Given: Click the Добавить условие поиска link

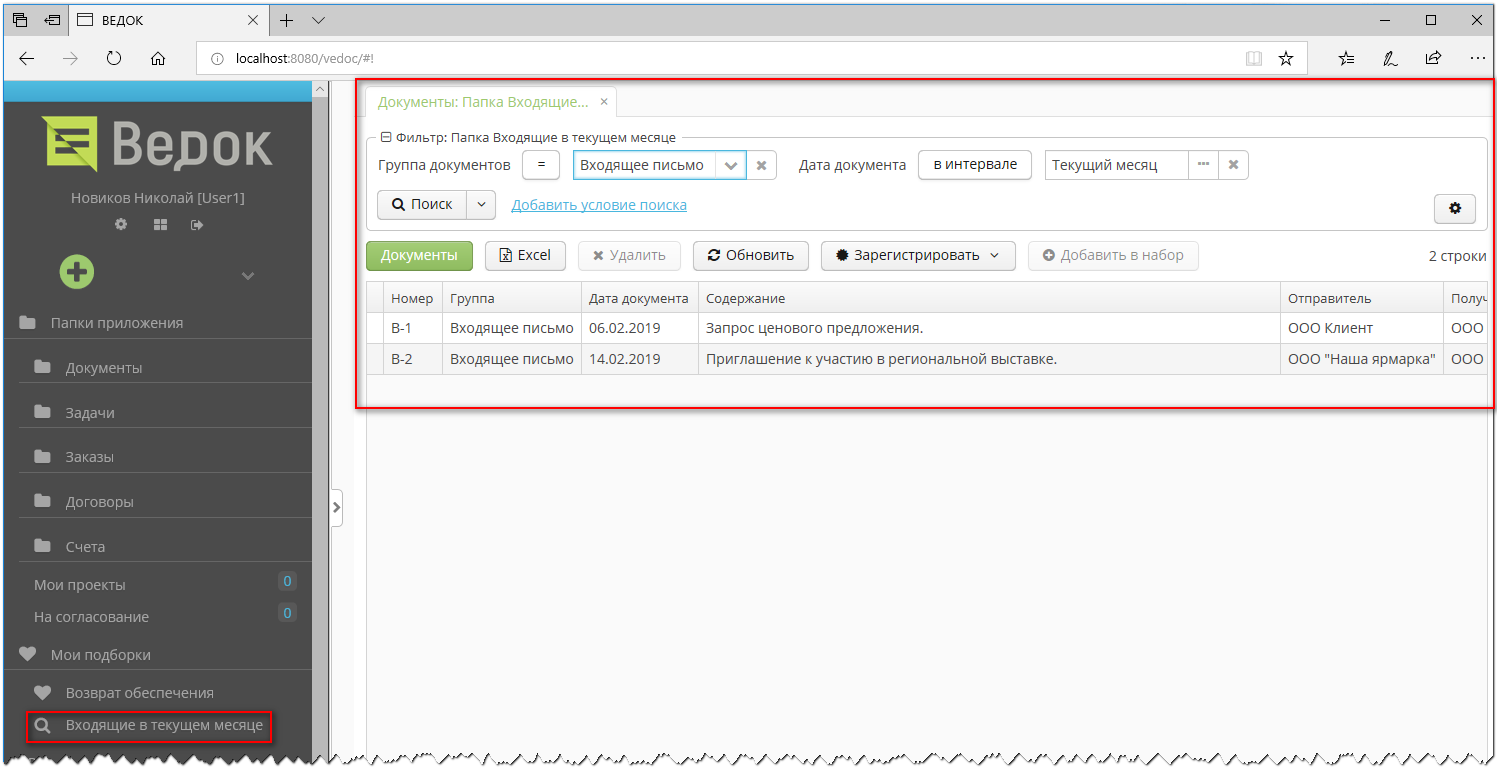Looking at the screenshot, I should pyautogui.click(x=599, y=204).
